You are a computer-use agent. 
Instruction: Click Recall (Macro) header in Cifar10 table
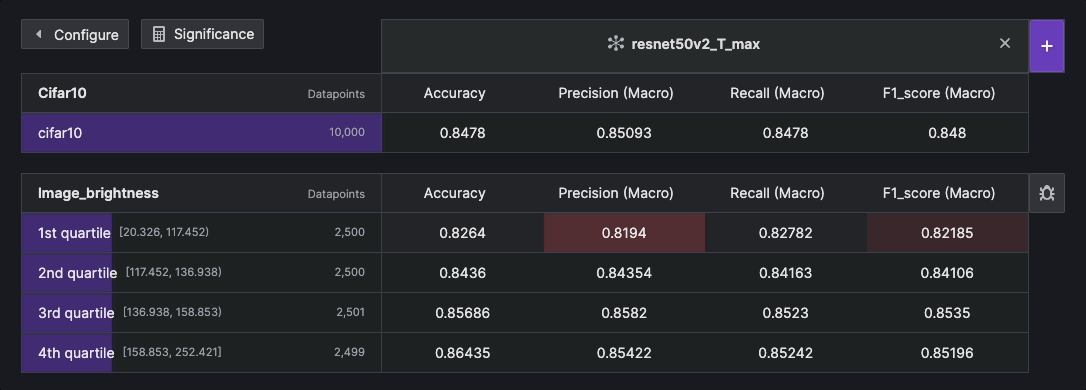(x=777, y=93)
